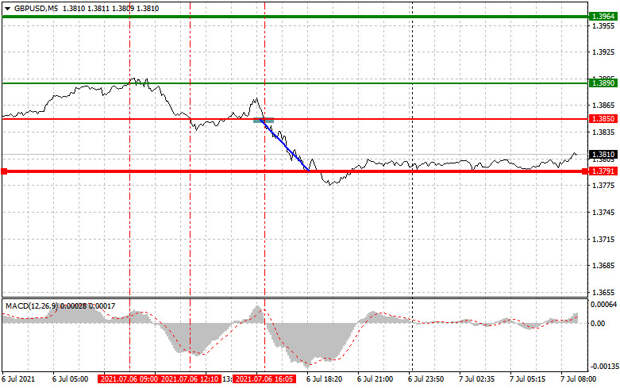This screenshot has height=388, width=620.
Task: Click the teal rectangle marker at 1.3850
Action: coord(263,120)
